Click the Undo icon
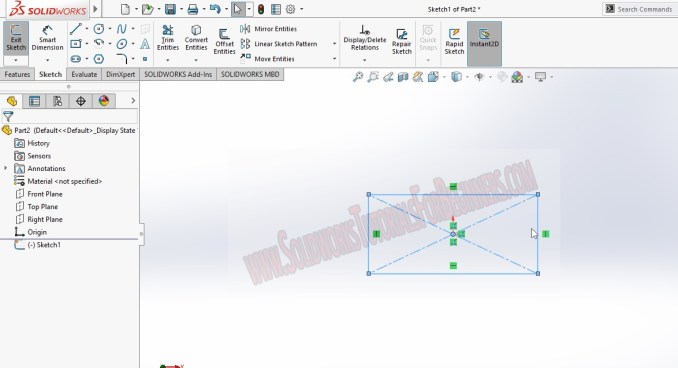The width and height of the screenshot is (678, 368). click(215, 9)
